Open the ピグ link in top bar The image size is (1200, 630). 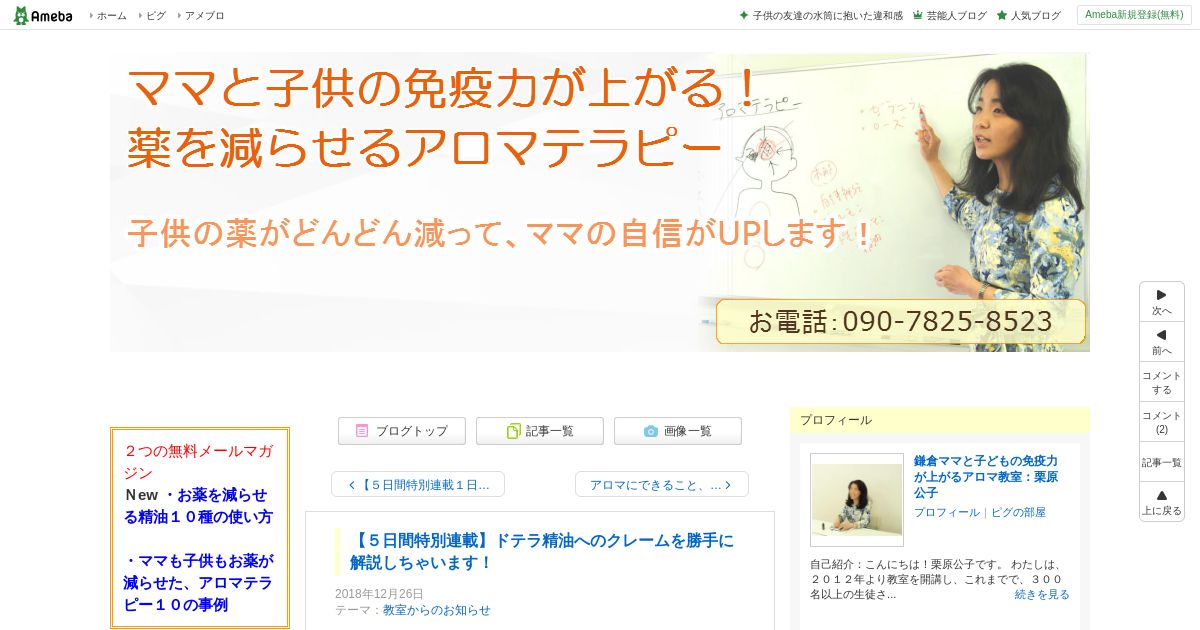coord(156,16)
